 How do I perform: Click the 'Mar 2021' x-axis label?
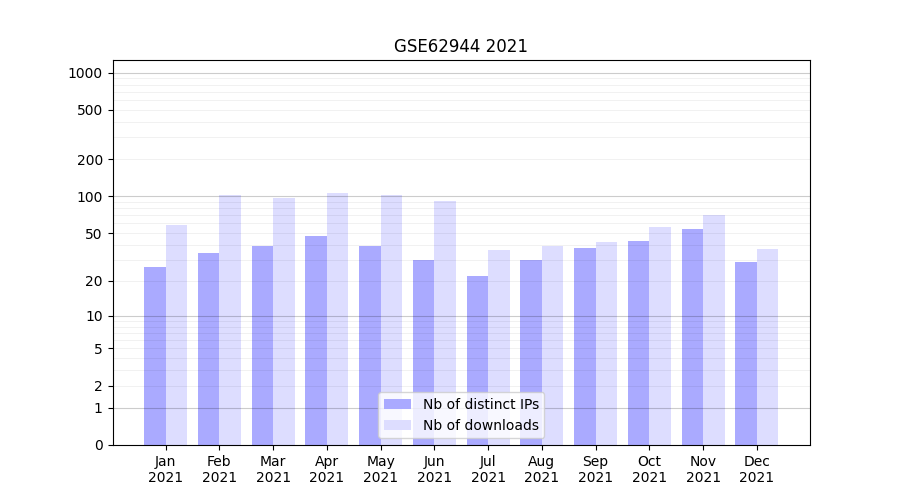click(273, 469)
